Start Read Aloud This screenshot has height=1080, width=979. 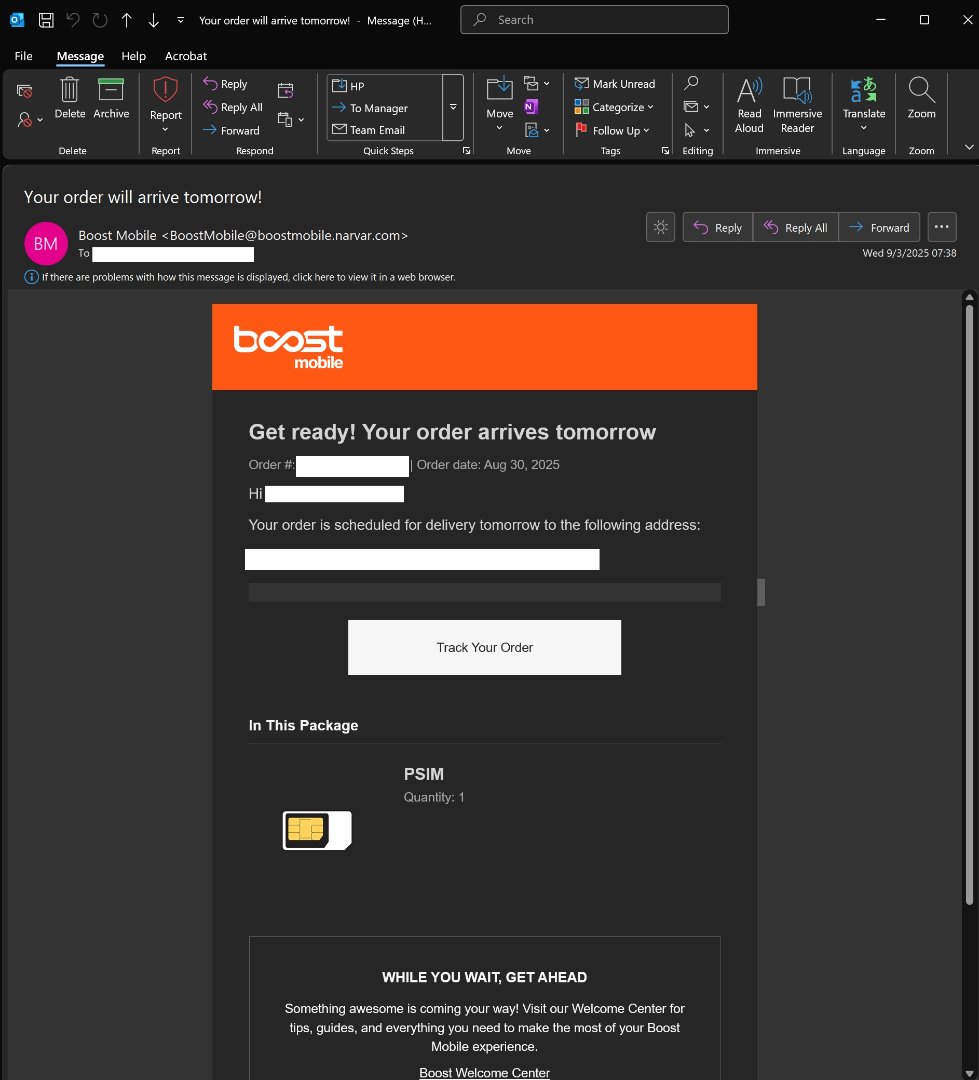pos(749,105)
